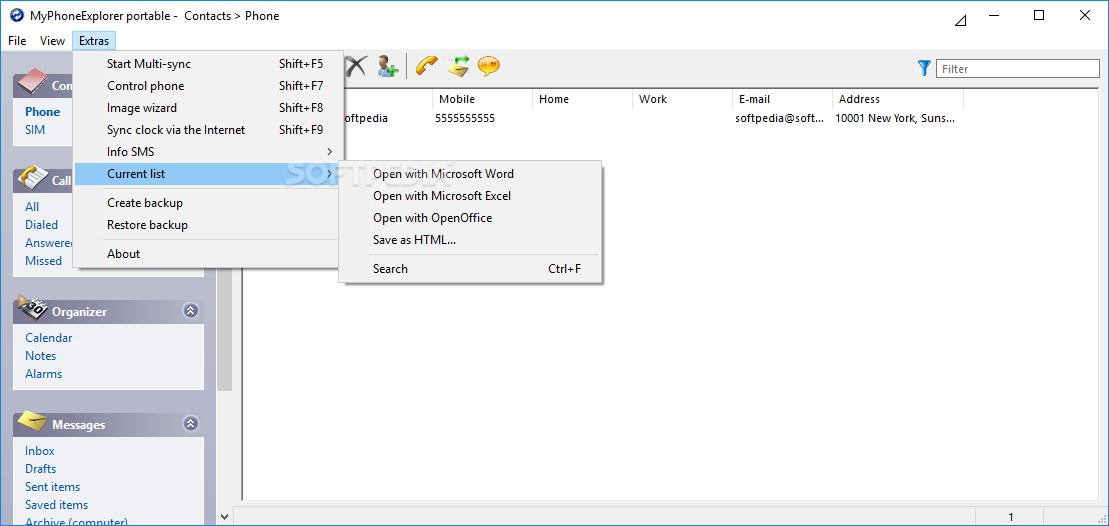Viewport: 1109px width, 526px height.
Task: Click the add contact icon in toolbar
Action: coord(388,66)
